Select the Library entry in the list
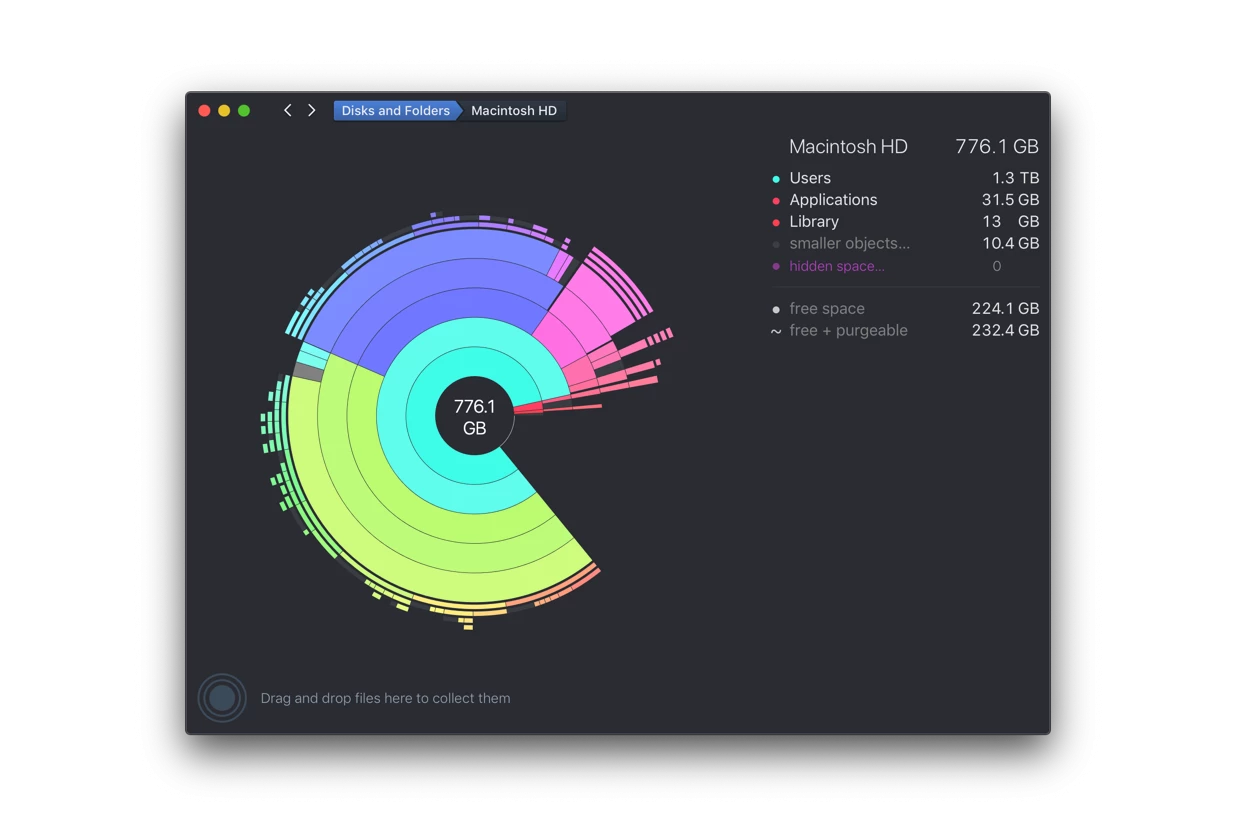The height and width of the screenshot is (824, 1236). (814, 222)
